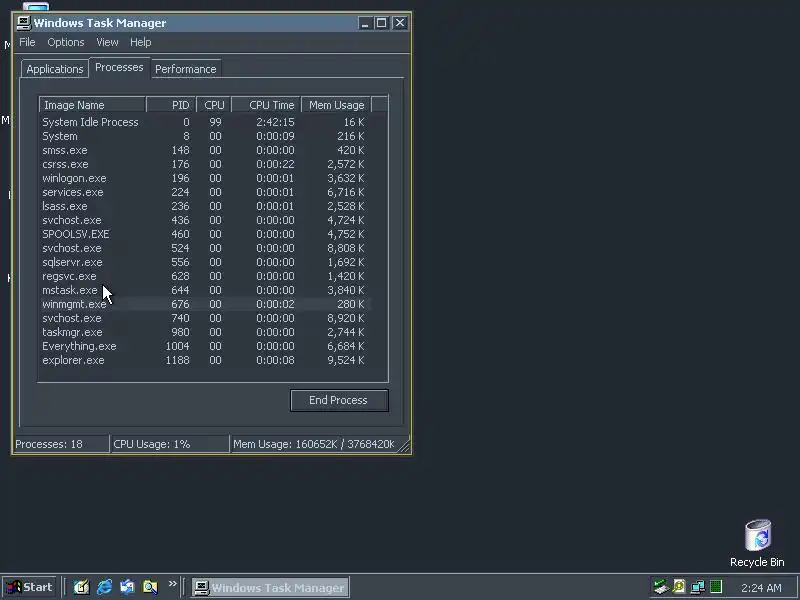Click PID value 1188
This screenshot has height=600, width=800.
(178, 360)
